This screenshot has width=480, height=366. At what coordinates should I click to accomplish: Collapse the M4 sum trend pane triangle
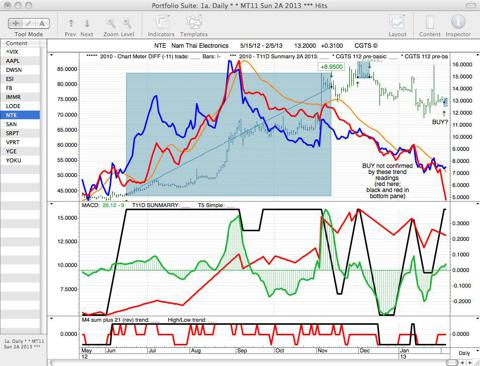51,318
